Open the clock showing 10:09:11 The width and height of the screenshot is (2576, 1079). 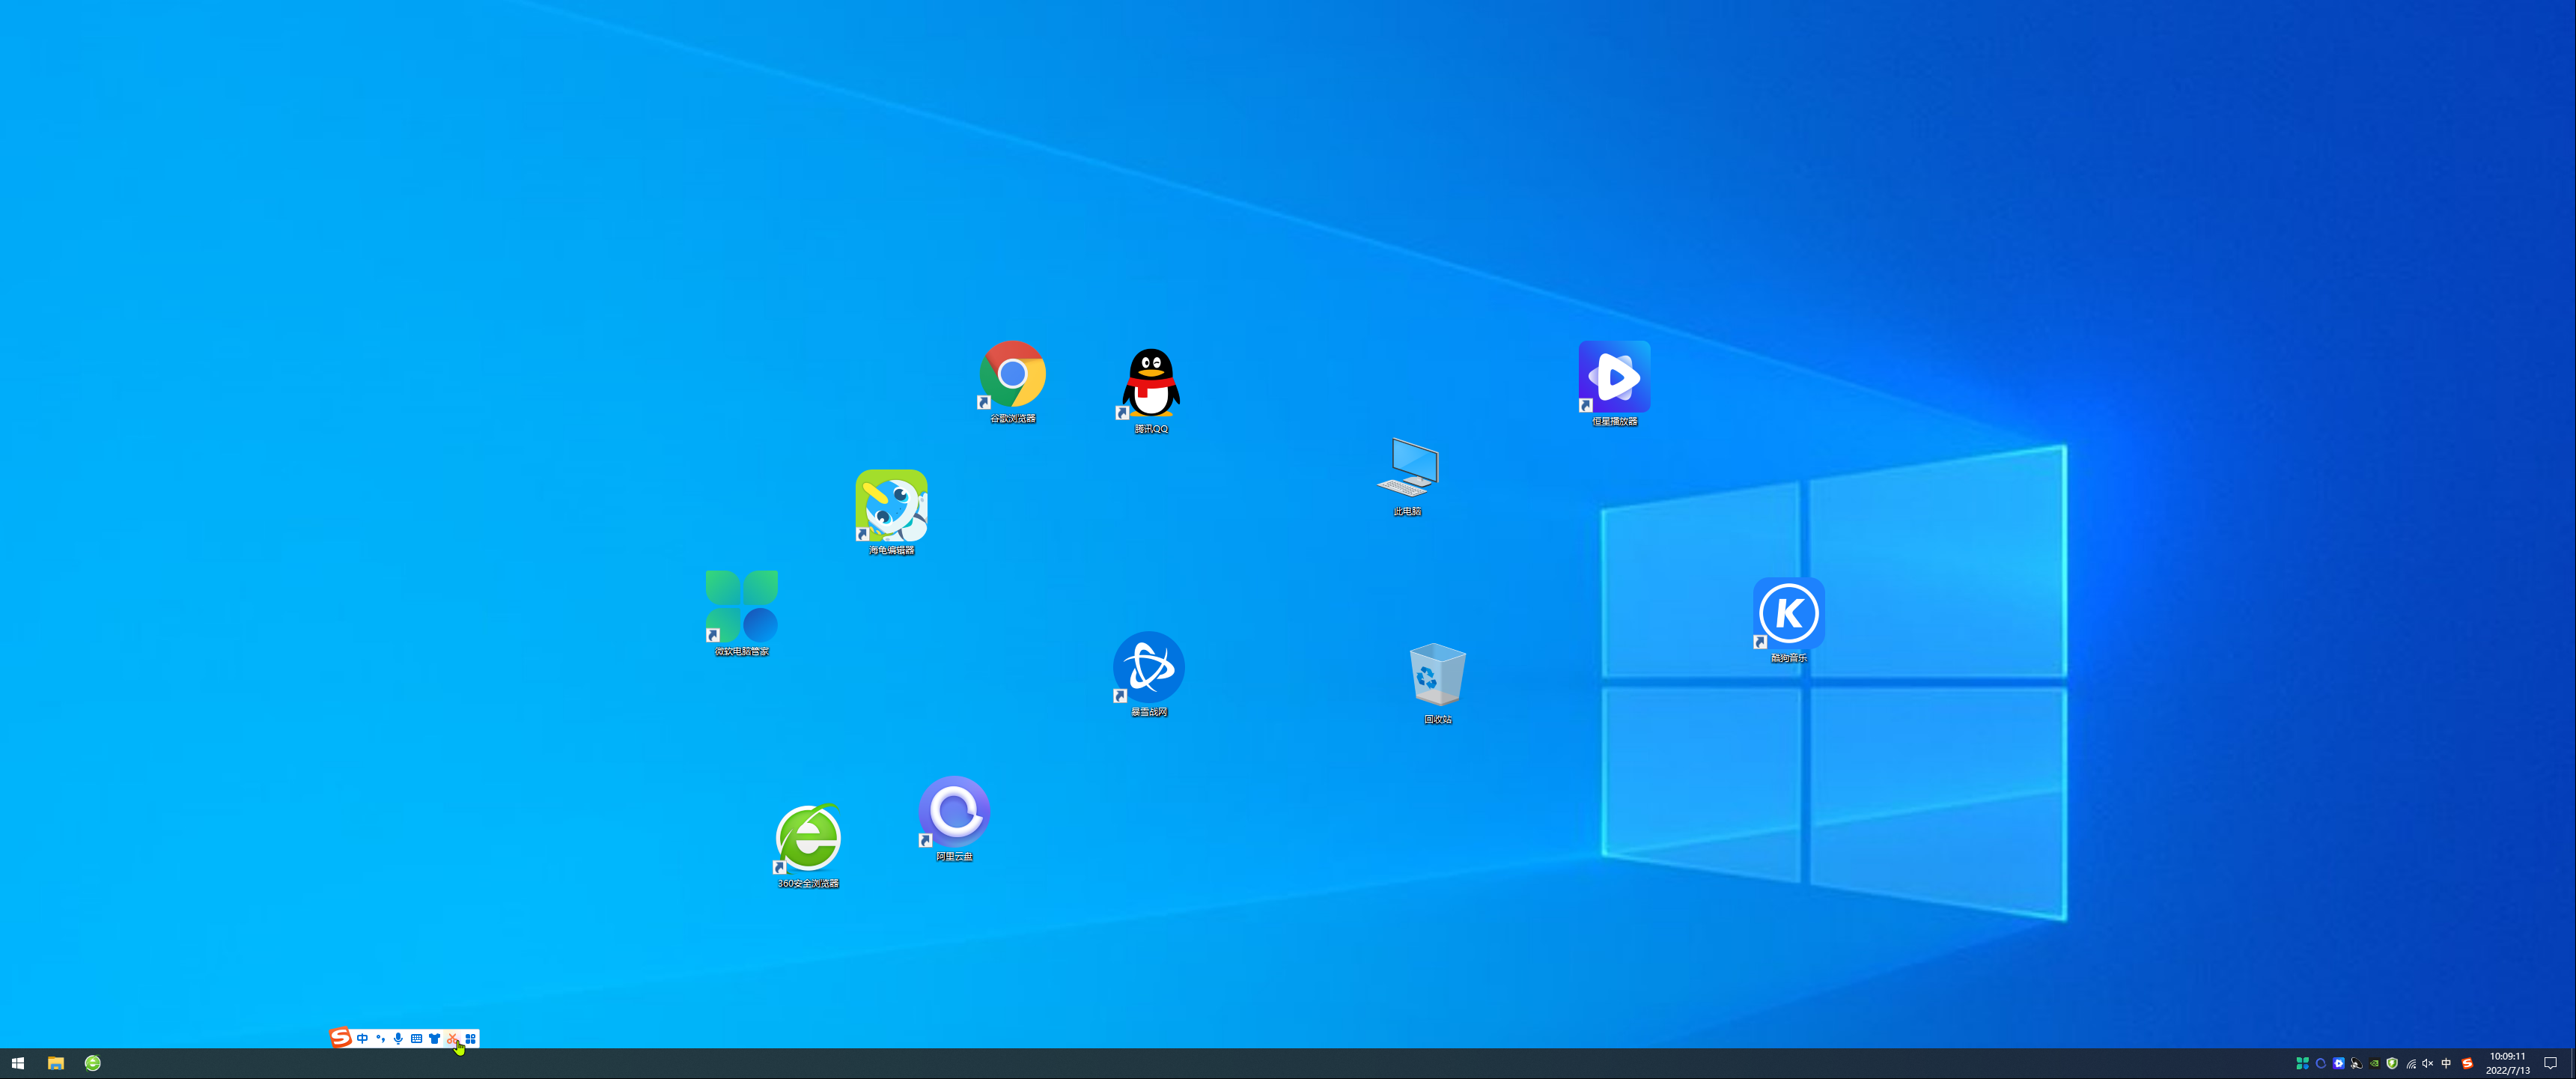point(2508,1063)
